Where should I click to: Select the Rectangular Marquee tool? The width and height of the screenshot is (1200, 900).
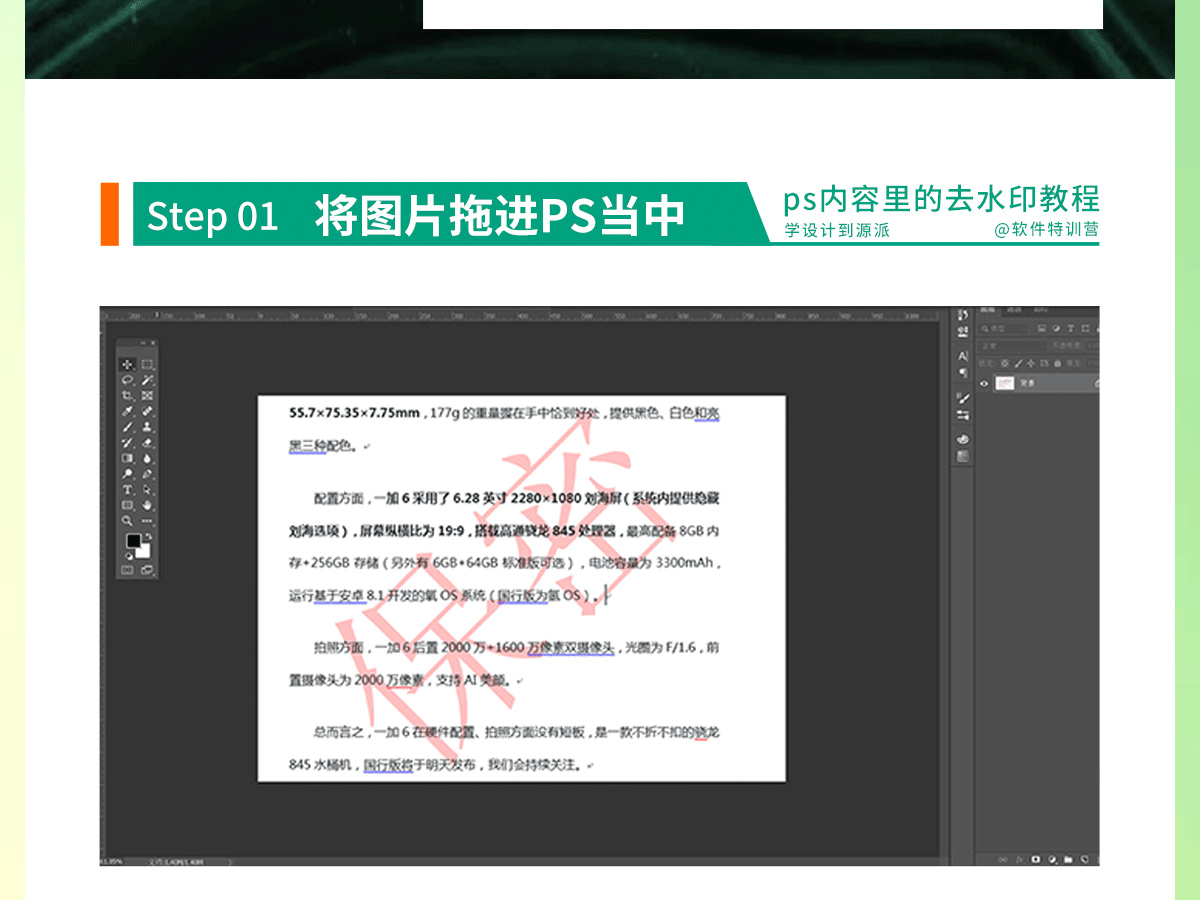(x=147, y=365)
